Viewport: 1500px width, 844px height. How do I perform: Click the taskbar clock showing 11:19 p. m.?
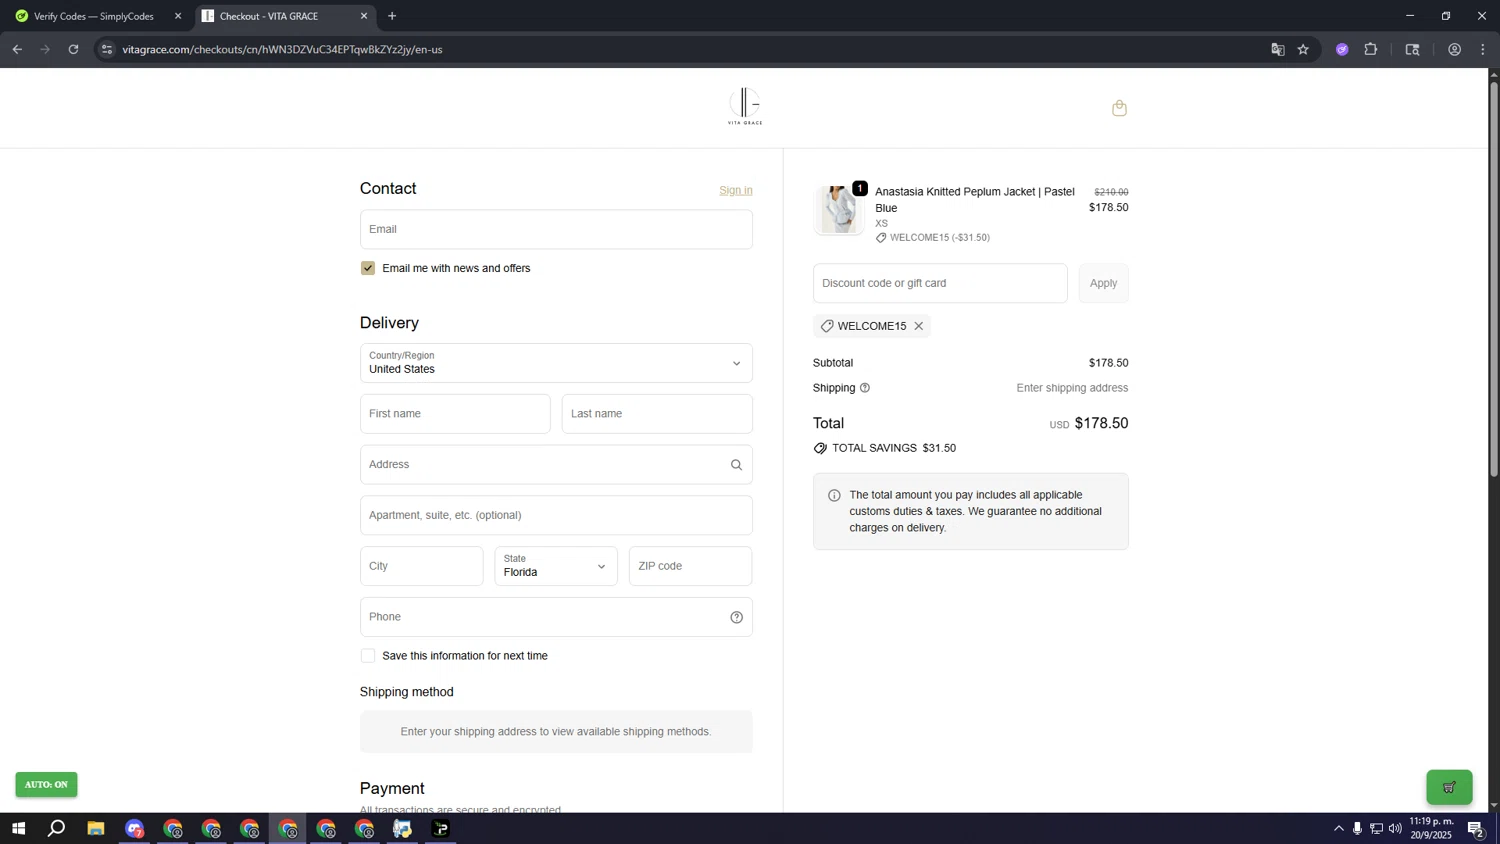point(1431,828)
